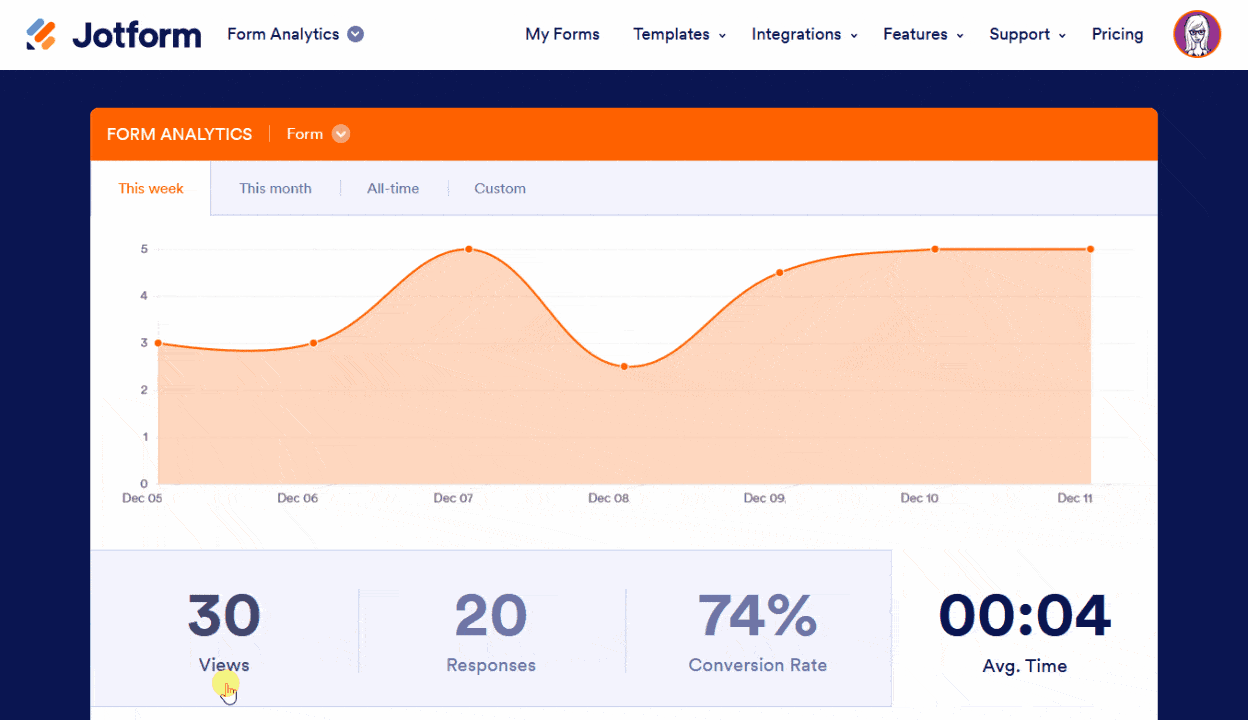This screenshot has height=720, width=1248.
Task: Expand the Features menu
Action: (x=923, y=34)
